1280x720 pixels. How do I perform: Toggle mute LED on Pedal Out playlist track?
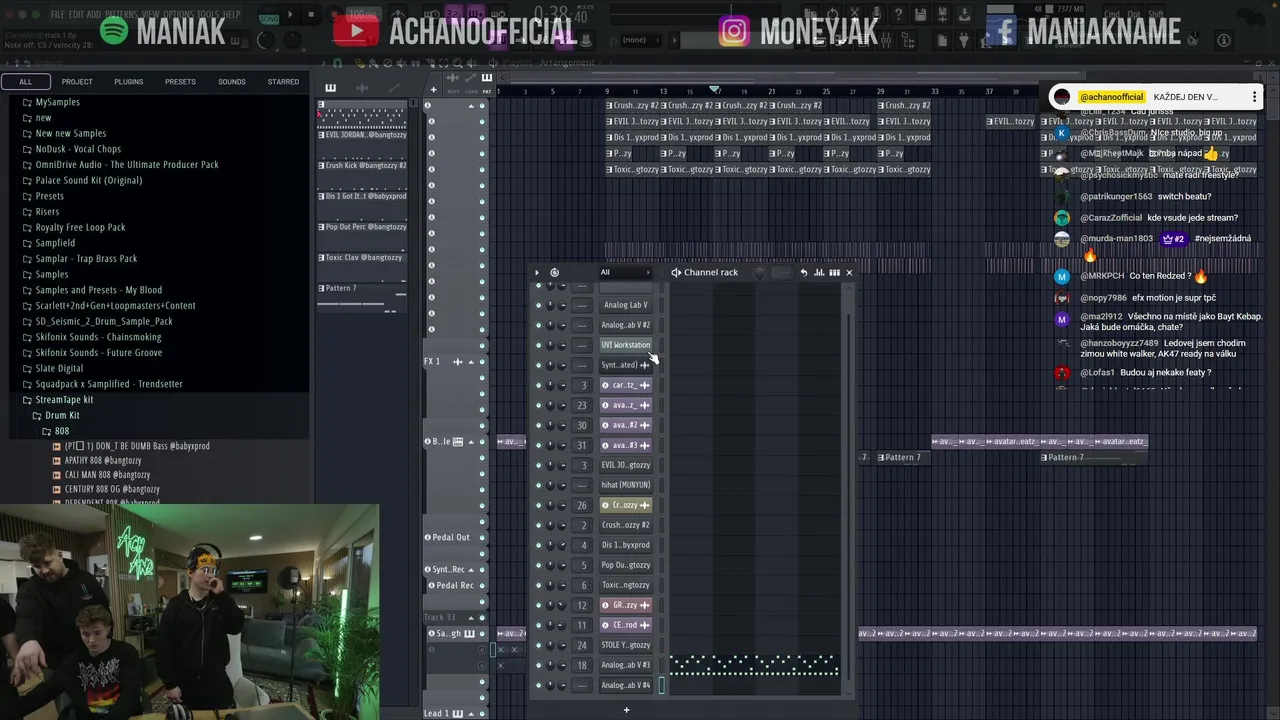tap(482, 537)
